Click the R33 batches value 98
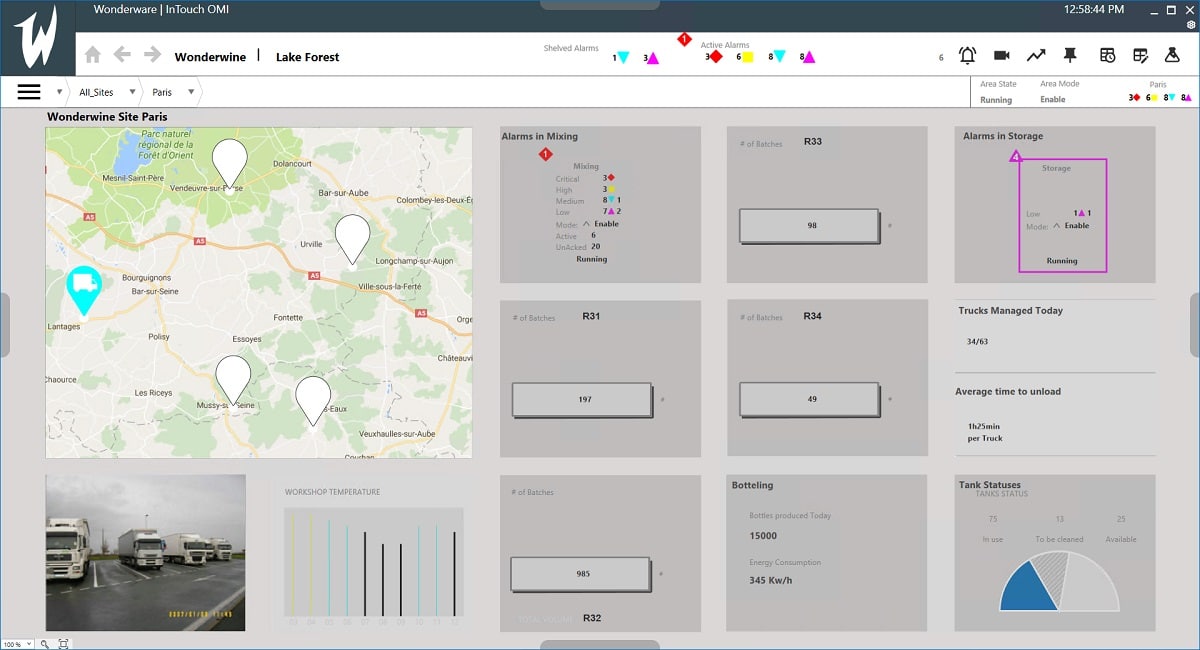 [811, 226]
